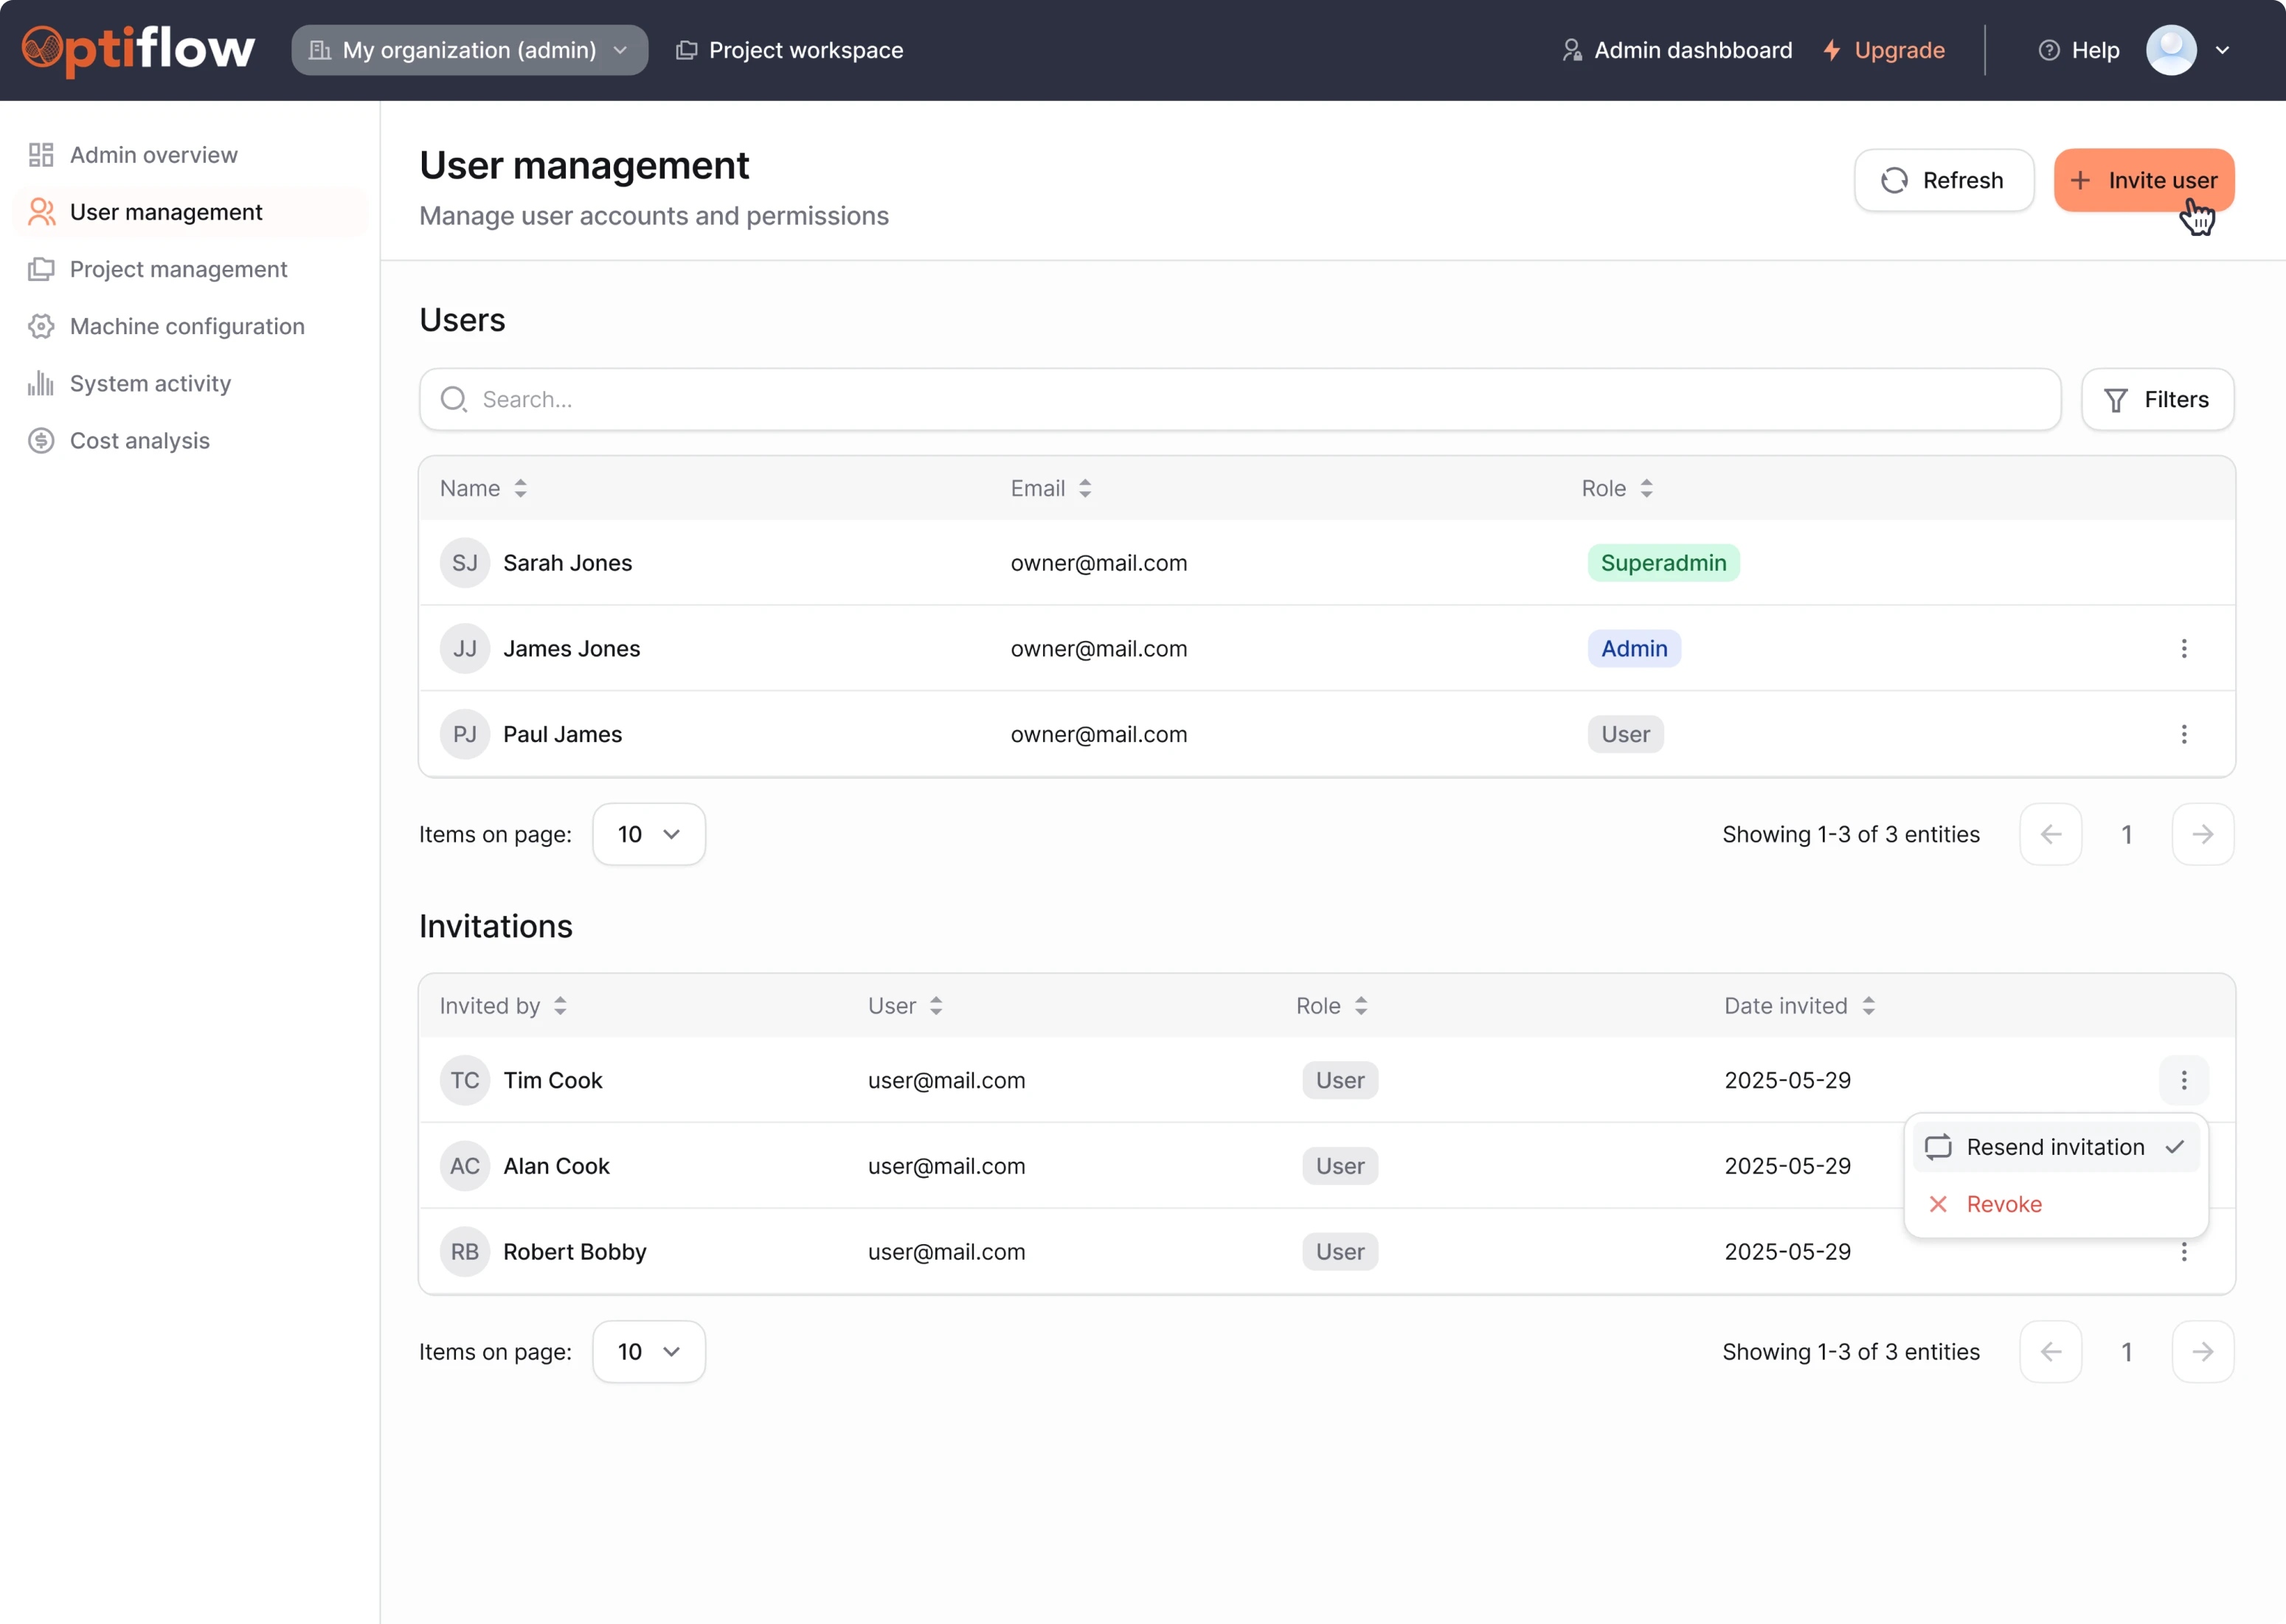Select Project management in sidebar
This screenshot has width=2286, height=1624.
point(178,269)
